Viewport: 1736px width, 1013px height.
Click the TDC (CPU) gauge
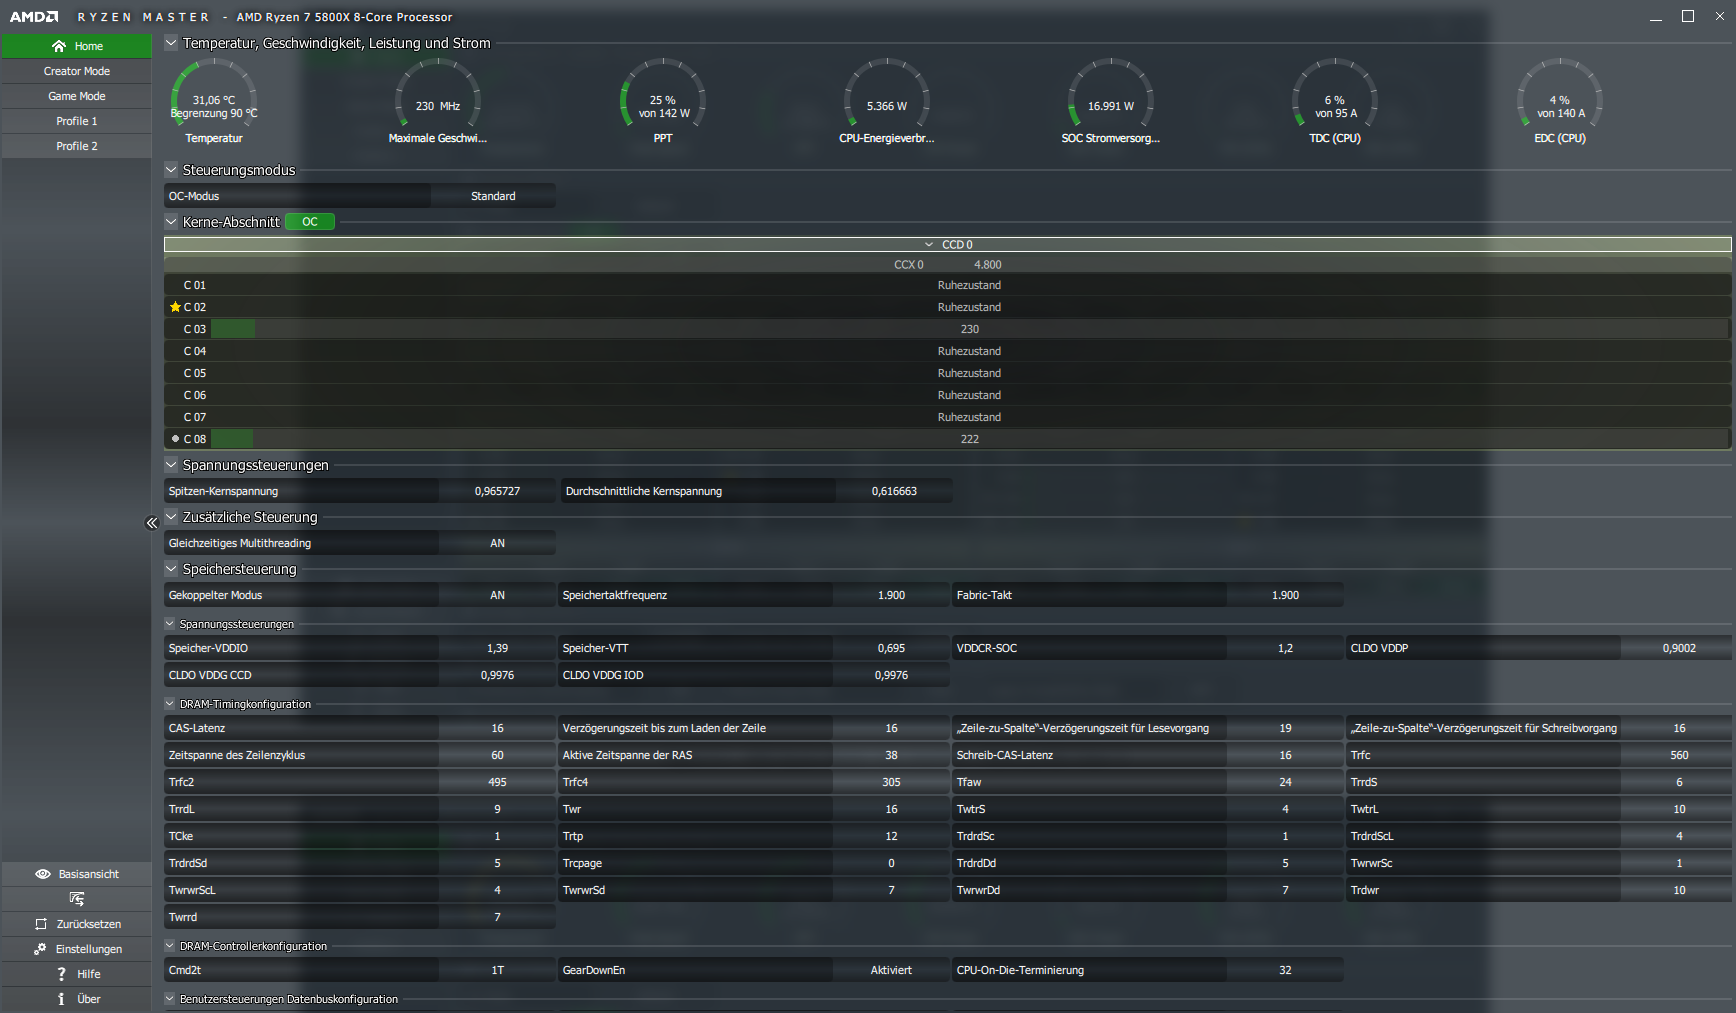point(1335,102)
